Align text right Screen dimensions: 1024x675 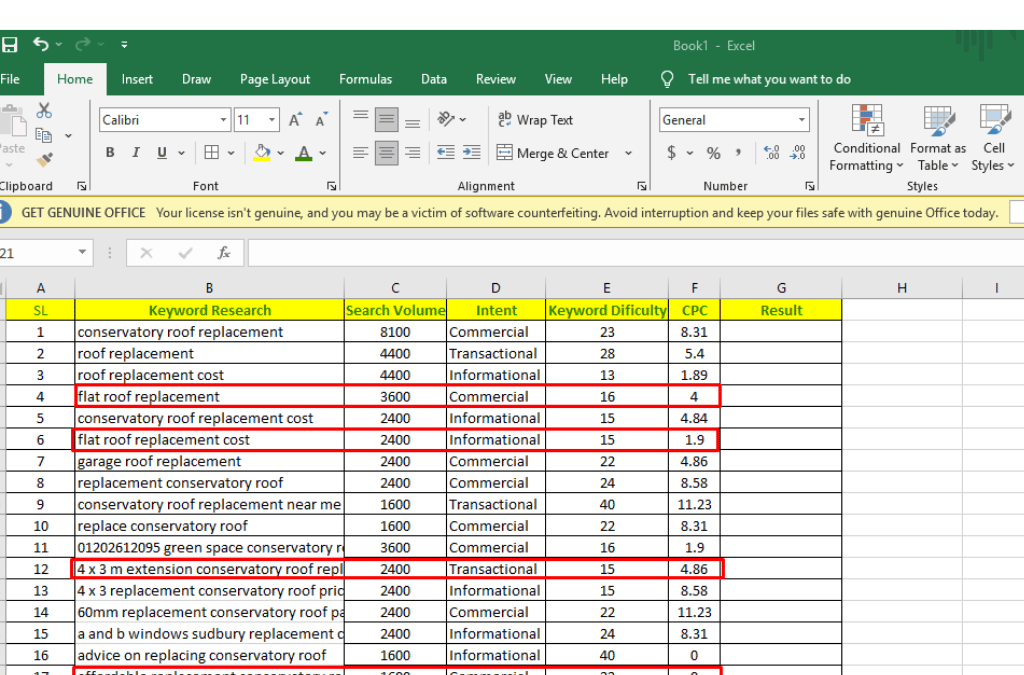coord(412,153)
